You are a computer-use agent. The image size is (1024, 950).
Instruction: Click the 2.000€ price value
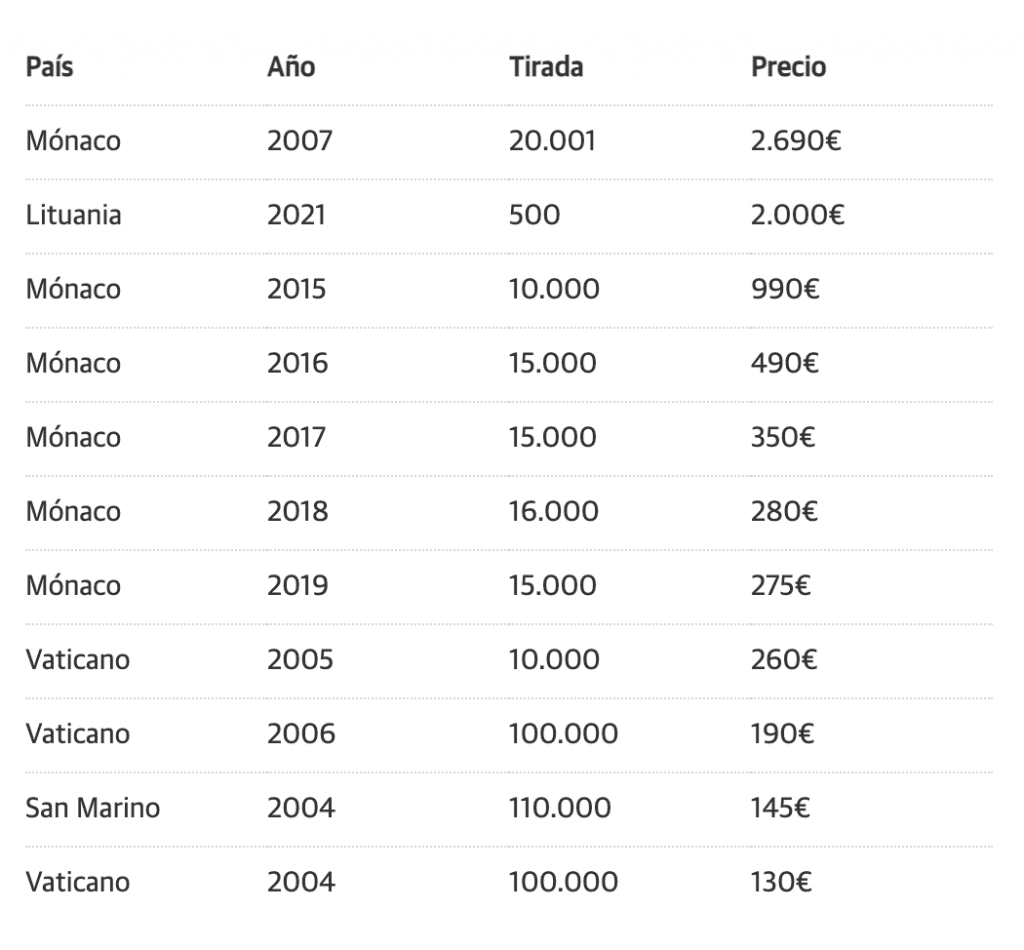[x=797, y=215]
